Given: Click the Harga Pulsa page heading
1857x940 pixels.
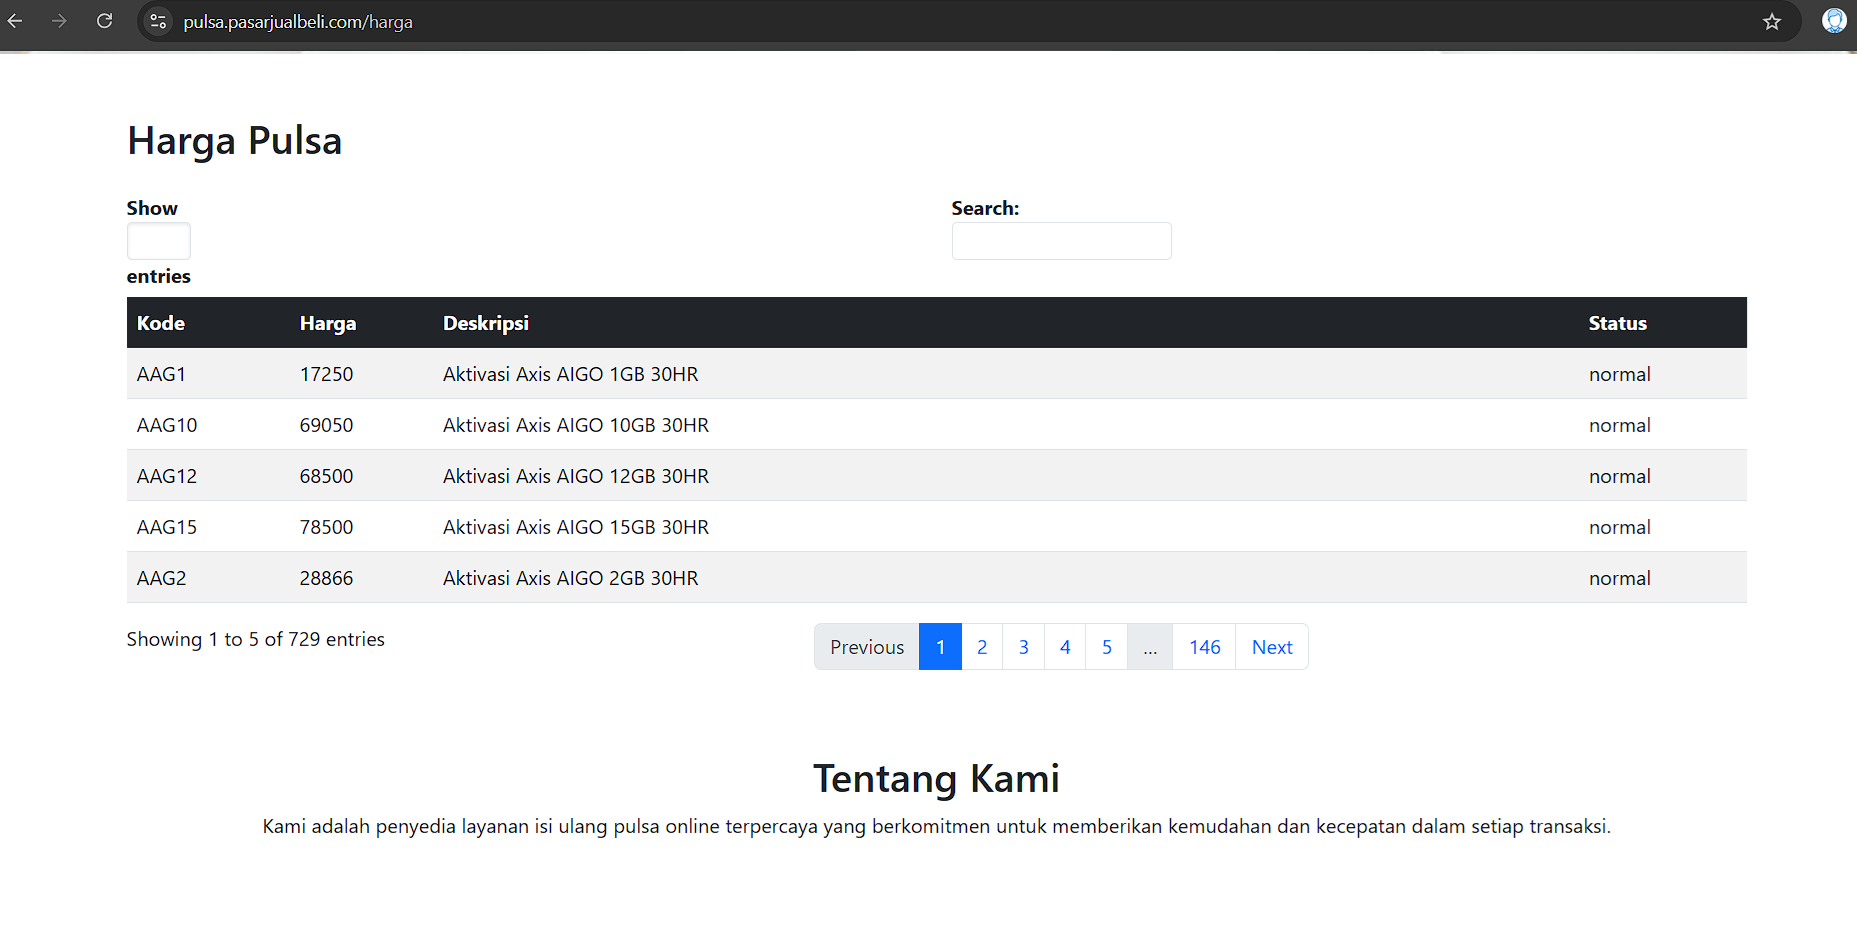Looking at the screenshot, I should click(x=235, y=141).
